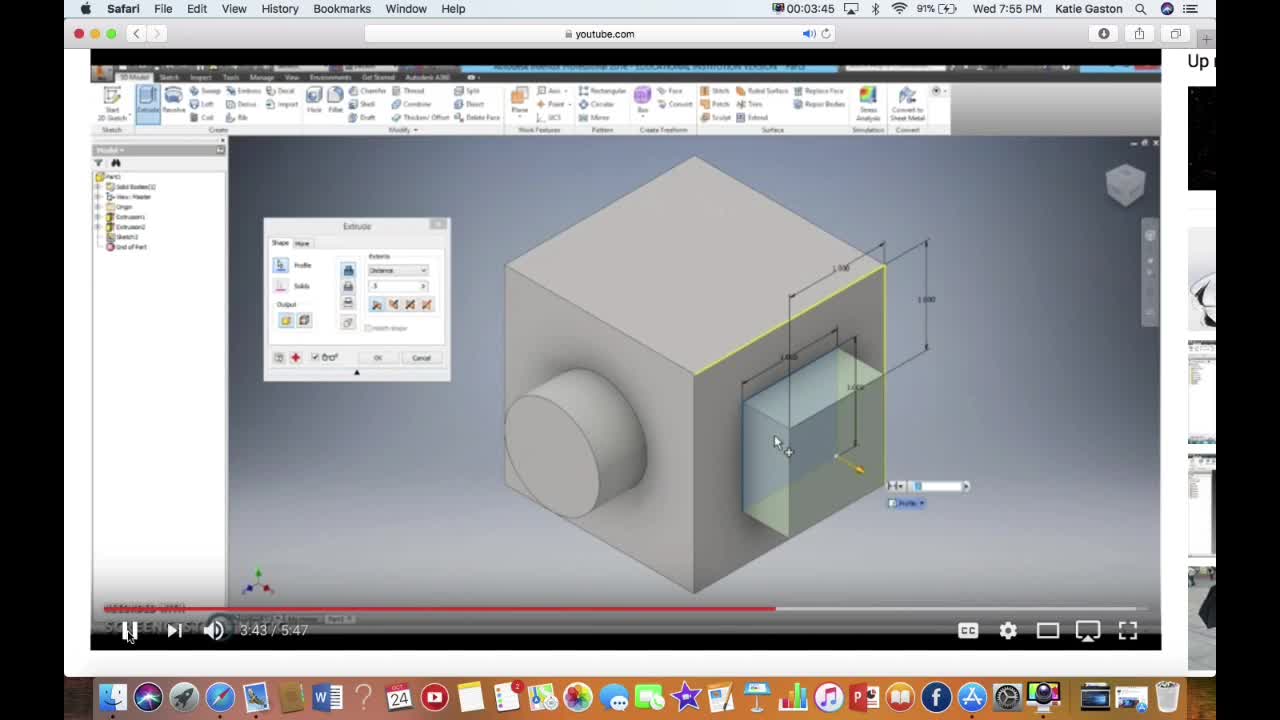
Task: Switch player to theater mode
Action: pyautogui.click(x=1048, y=630)
